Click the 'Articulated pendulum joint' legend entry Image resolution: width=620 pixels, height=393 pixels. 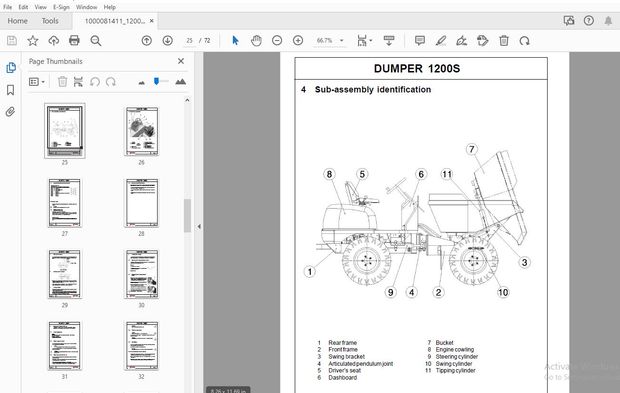(x=361, y=364)
